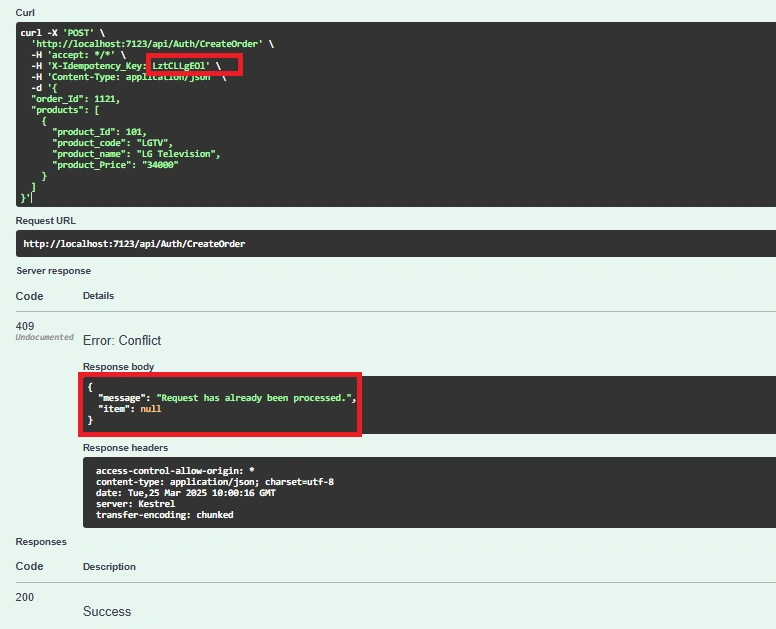Viewport: 776px width, 629px height.
Task: Click the curl command code block
Action: pos(396,114)
